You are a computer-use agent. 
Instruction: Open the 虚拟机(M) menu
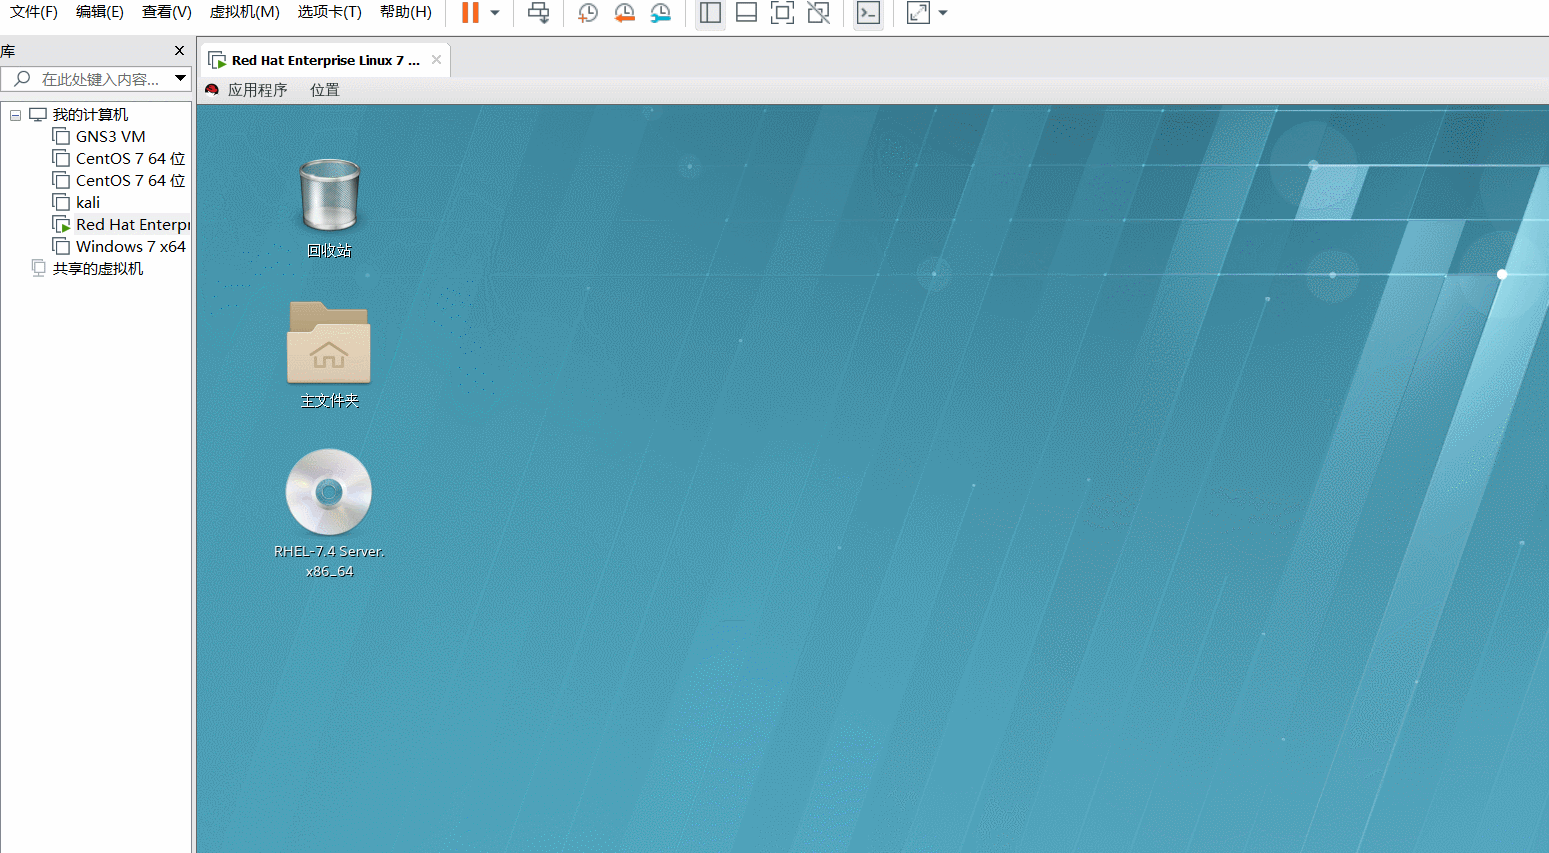[x=244, y=12]
